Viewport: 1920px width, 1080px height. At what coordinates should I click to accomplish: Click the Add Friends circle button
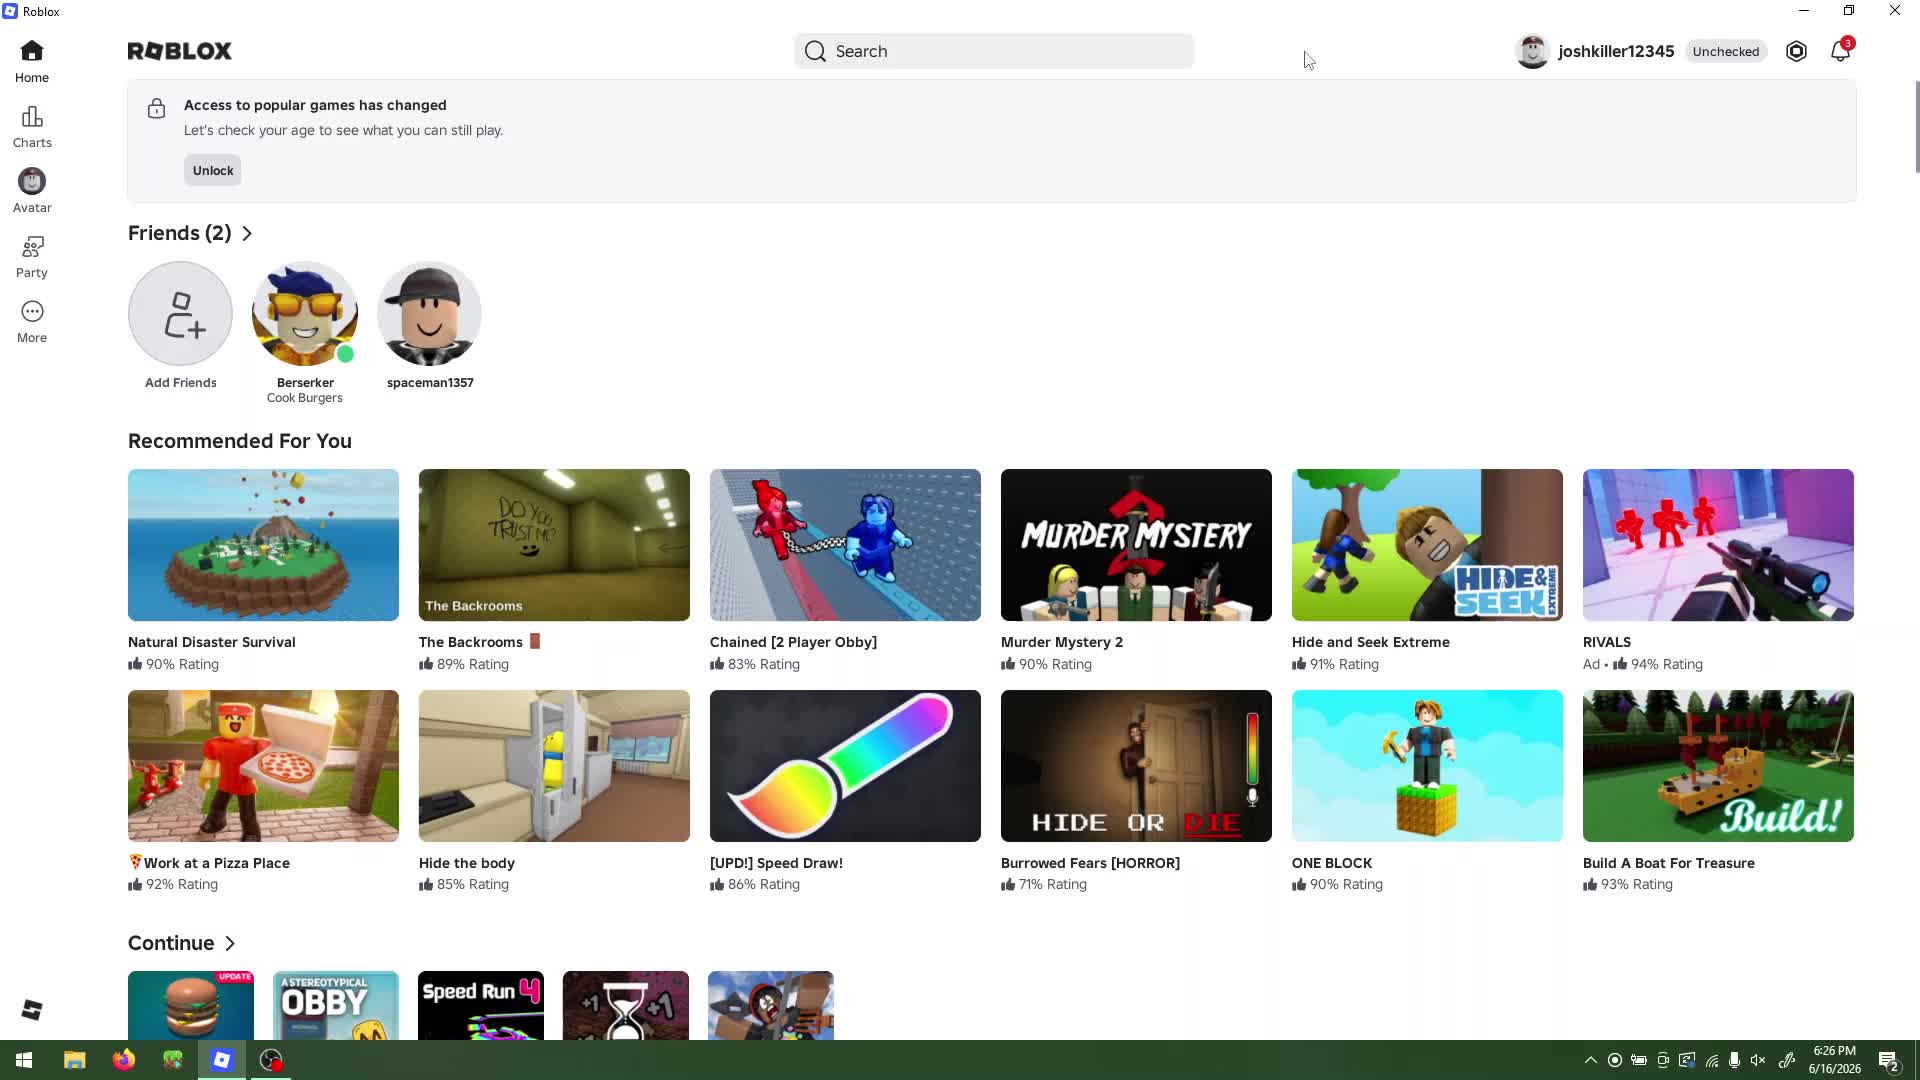tap(180, 313)
